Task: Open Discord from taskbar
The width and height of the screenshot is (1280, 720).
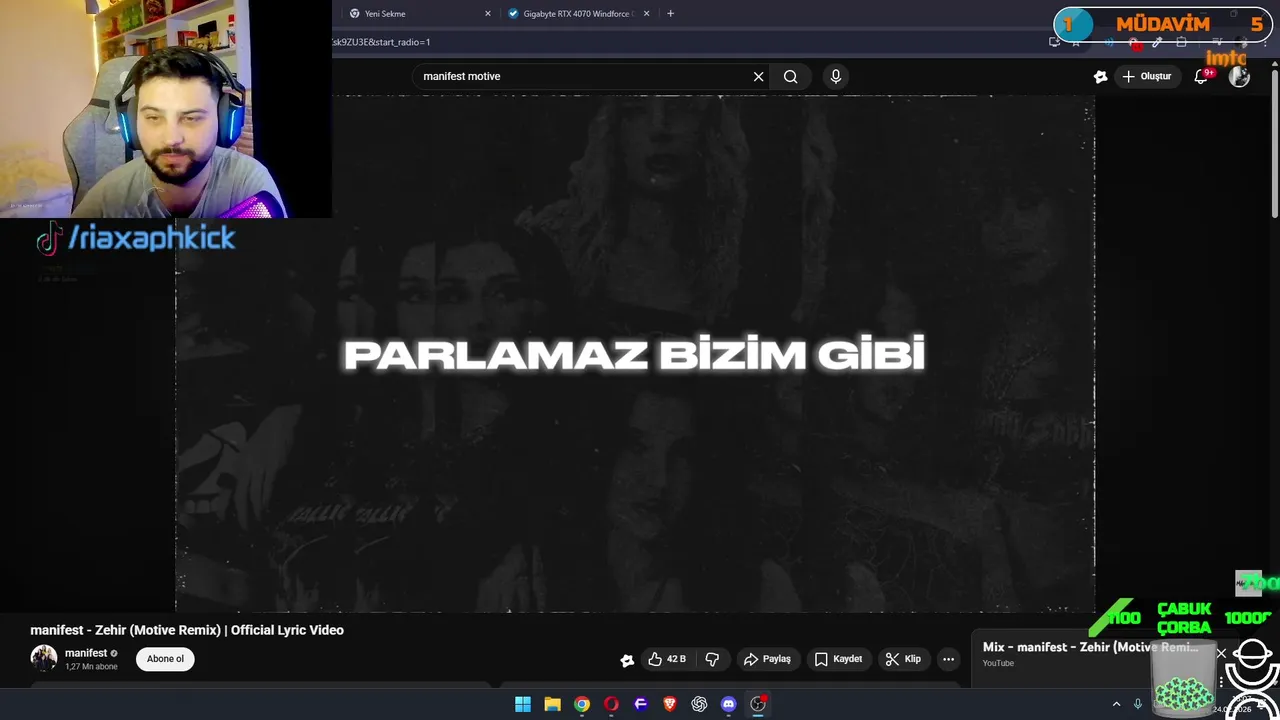Action: pyautogui.click(x=729, y=704)
